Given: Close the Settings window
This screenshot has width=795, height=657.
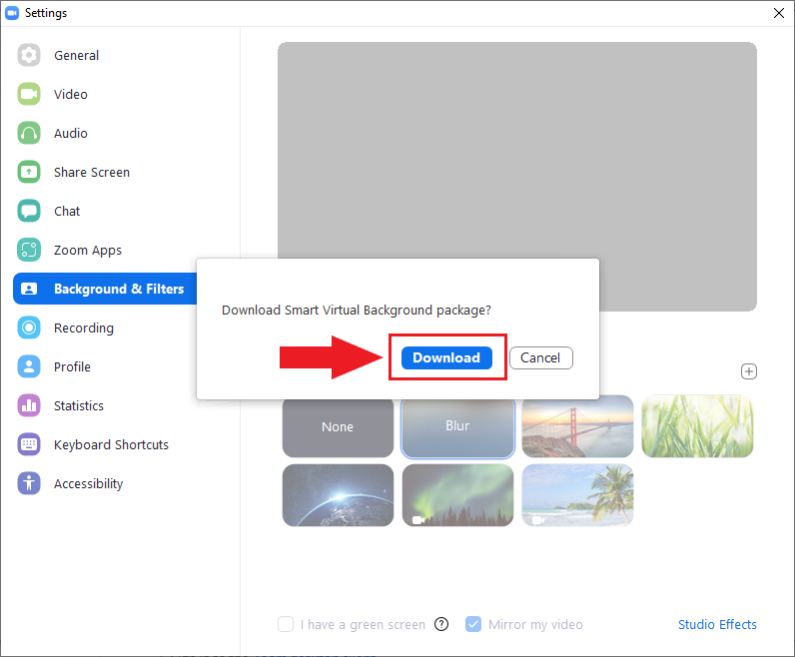Looking at the screenshot, I should coord(779,13).
